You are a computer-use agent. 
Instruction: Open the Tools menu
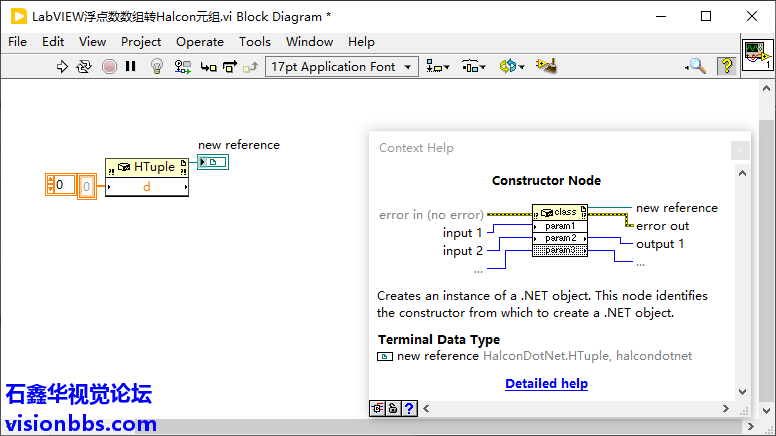coord(254,42)
